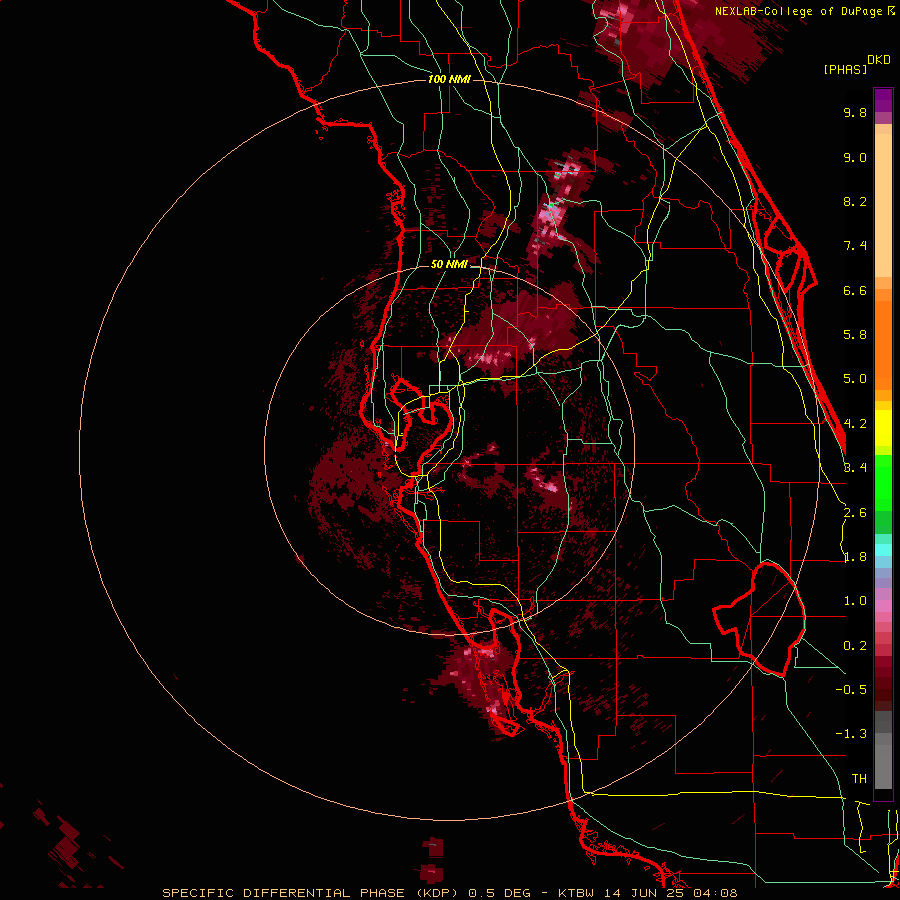The height and width of the screenshot is (900, 900).
Task: Click the 7.4 scale value
Action: coord(855,246)
